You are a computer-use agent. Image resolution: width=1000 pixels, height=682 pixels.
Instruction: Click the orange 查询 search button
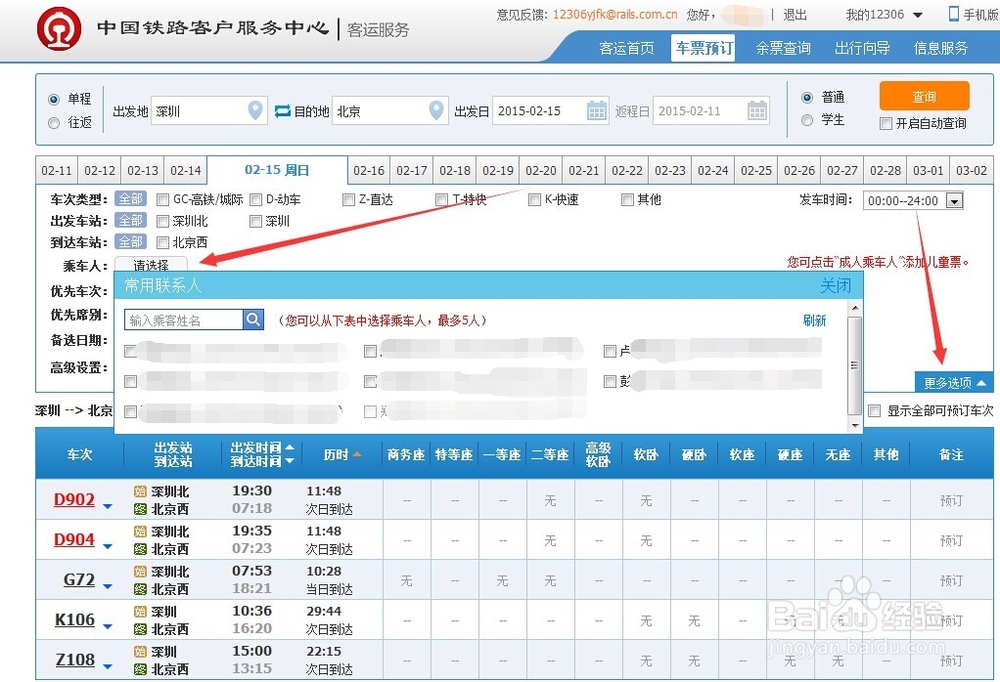click(x=923, y=95)
